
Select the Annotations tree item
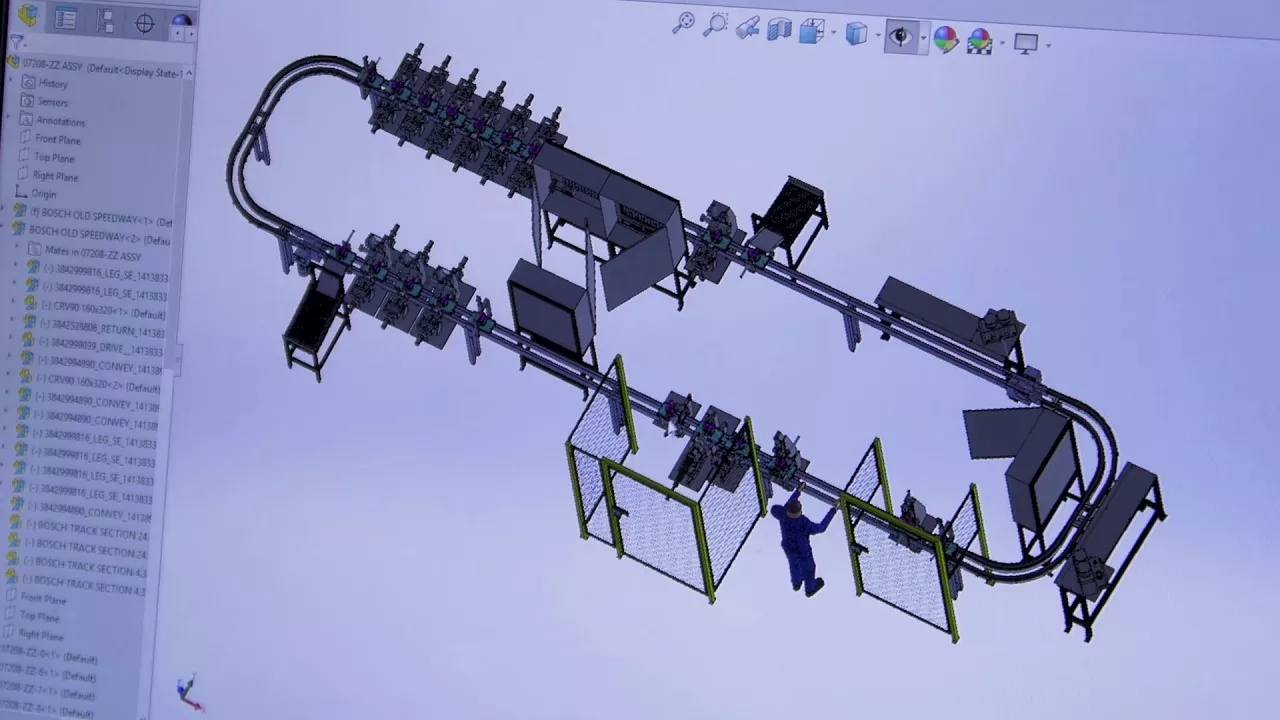[x=53, y=120]
